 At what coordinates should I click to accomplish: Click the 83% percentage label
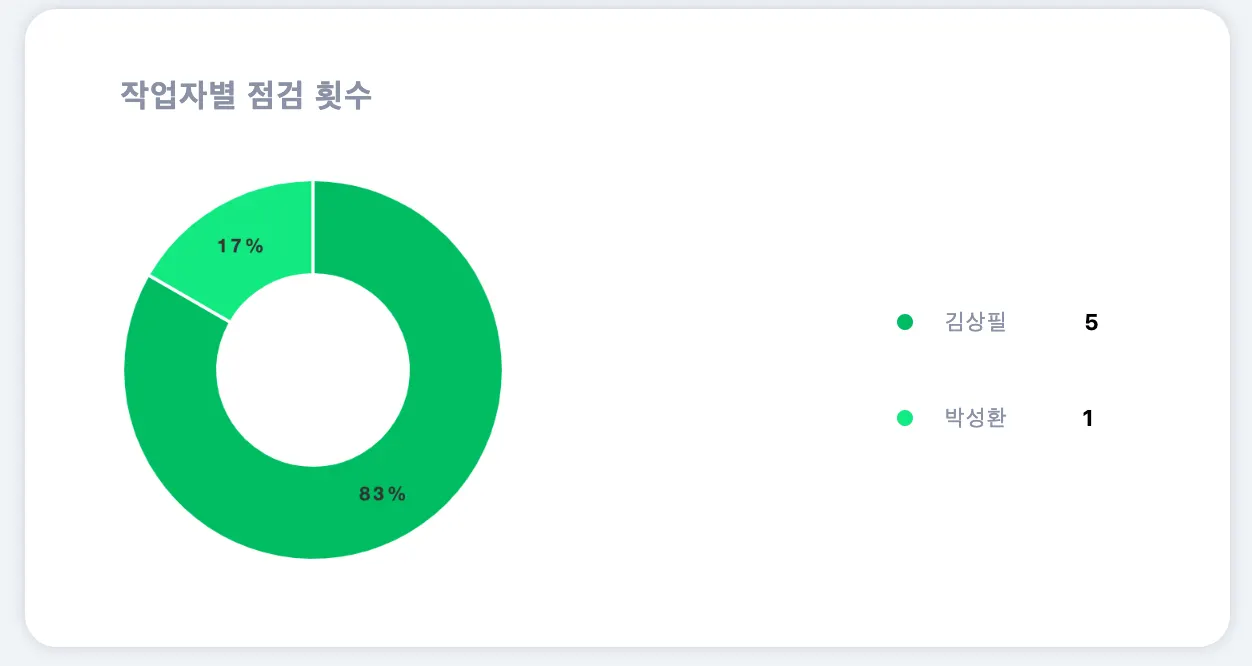(x=382, y=493)
